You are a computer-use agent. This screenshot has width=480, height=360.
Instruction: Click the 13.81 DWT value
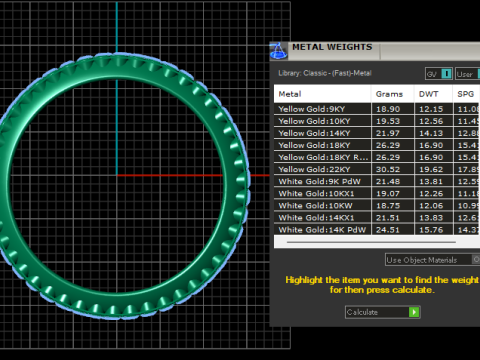tap(431, 181)
